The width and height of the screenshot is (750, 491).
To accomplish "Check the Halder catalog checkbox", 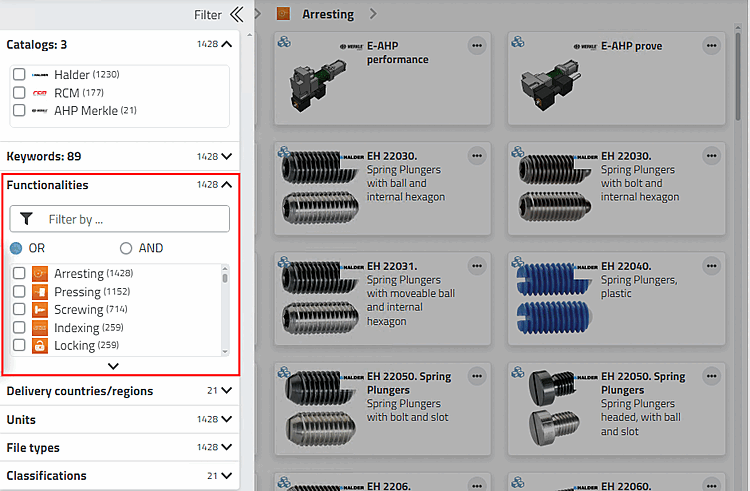I will click(x=19, y=74).
